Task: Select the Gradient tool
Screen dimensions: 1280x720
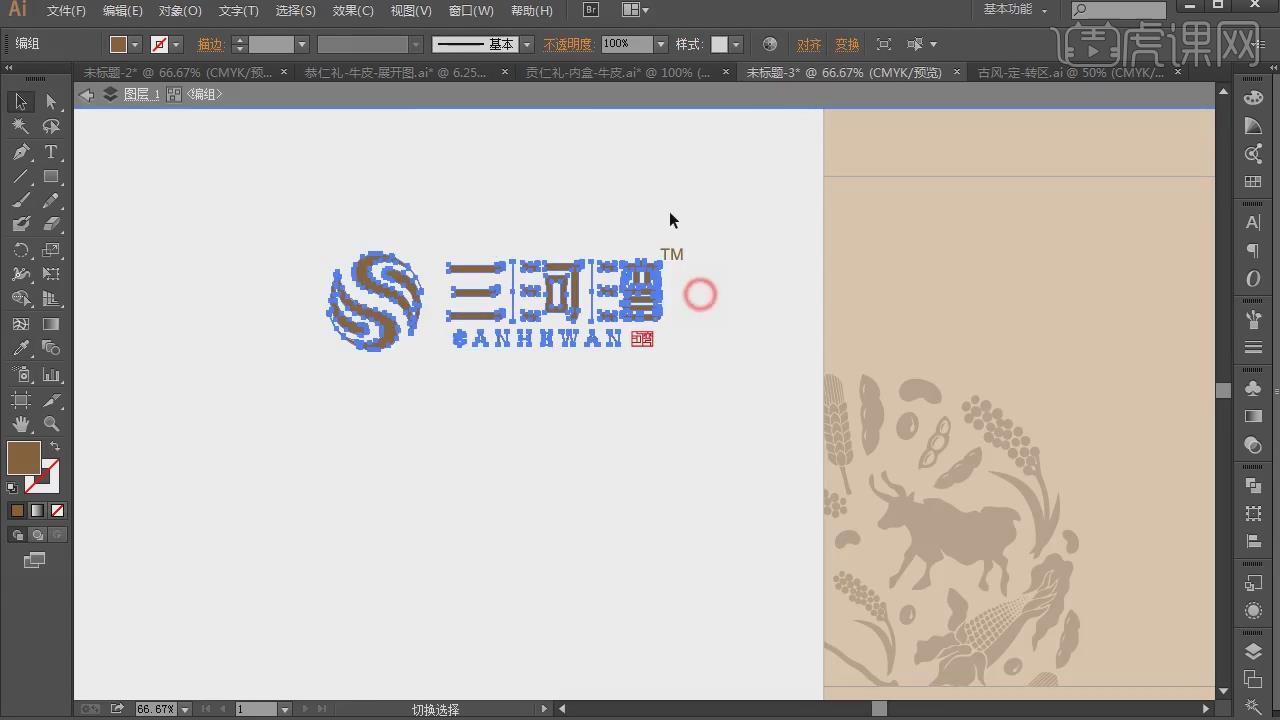Action: click(51, 324)
